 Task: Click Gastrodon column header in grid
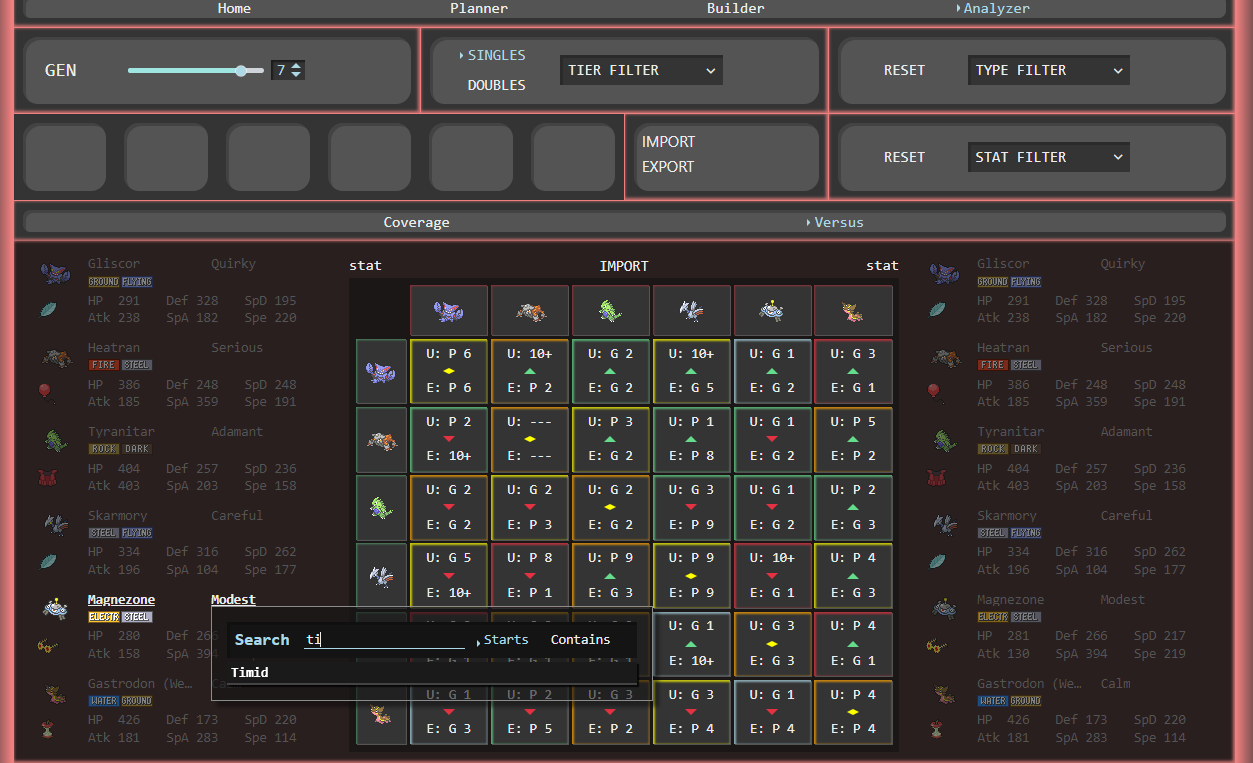(853, 311)
